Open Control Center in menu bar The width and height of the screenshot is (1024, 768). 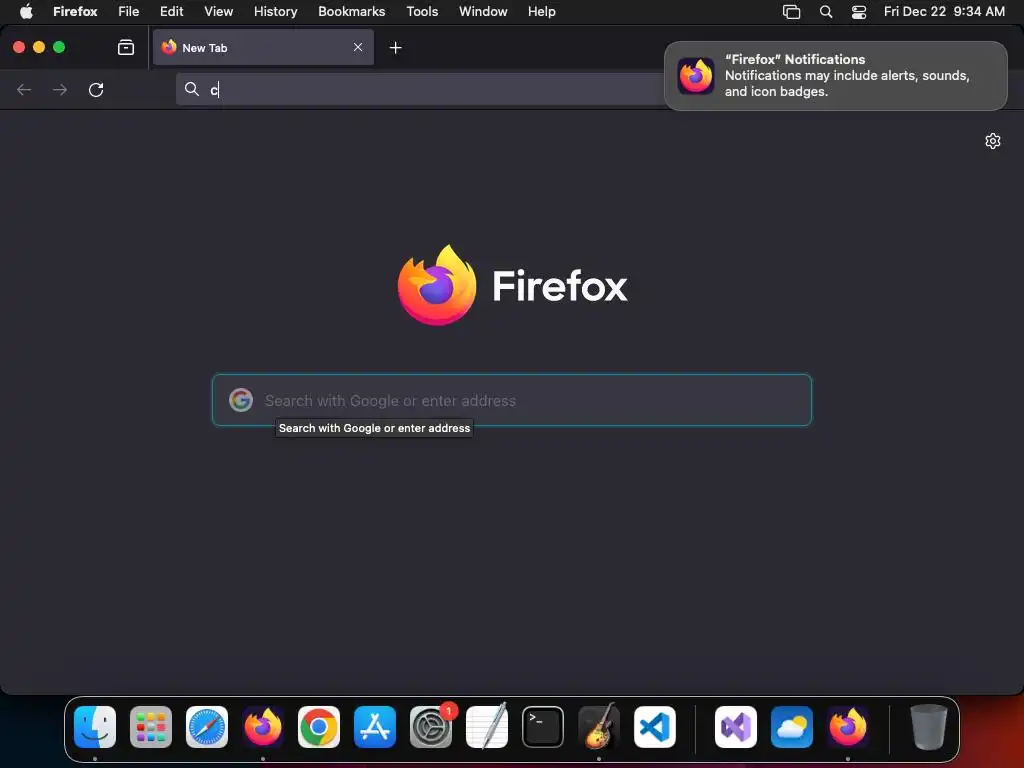(859, 11)
